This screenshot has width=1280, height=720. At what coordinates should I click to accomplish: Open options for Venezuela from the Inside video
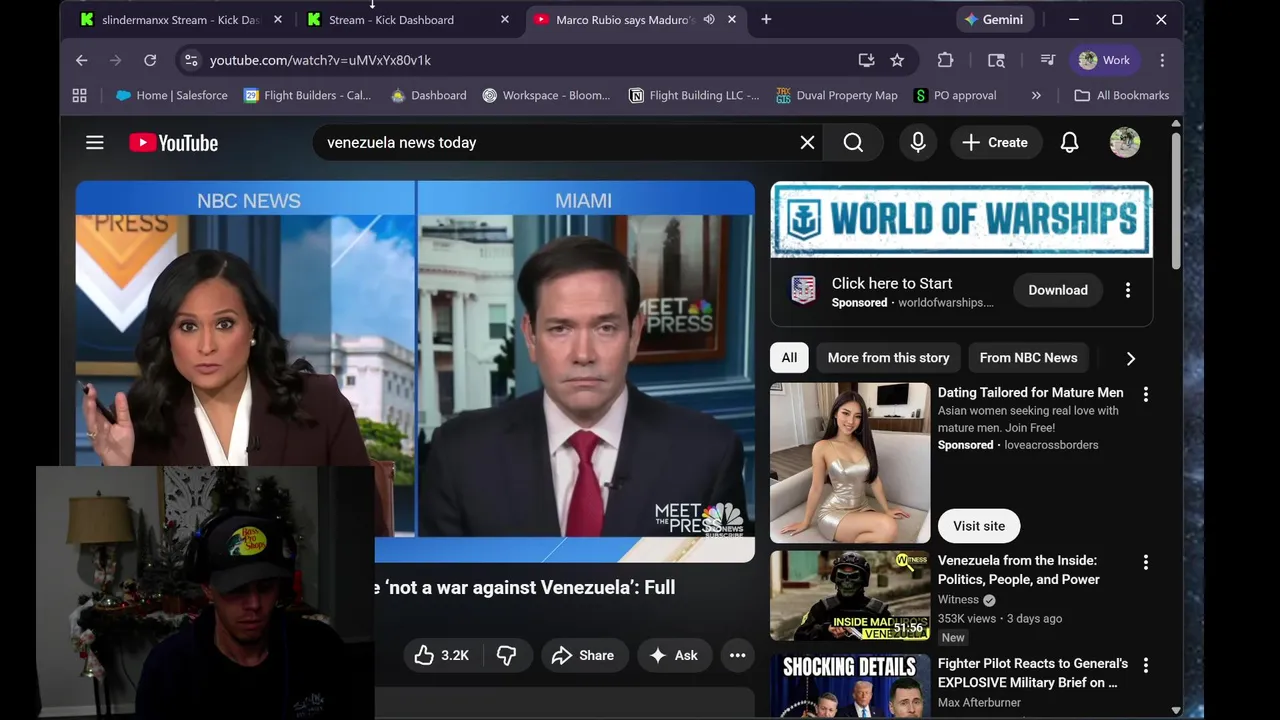pyautogui.click(x=1146, y=562)
